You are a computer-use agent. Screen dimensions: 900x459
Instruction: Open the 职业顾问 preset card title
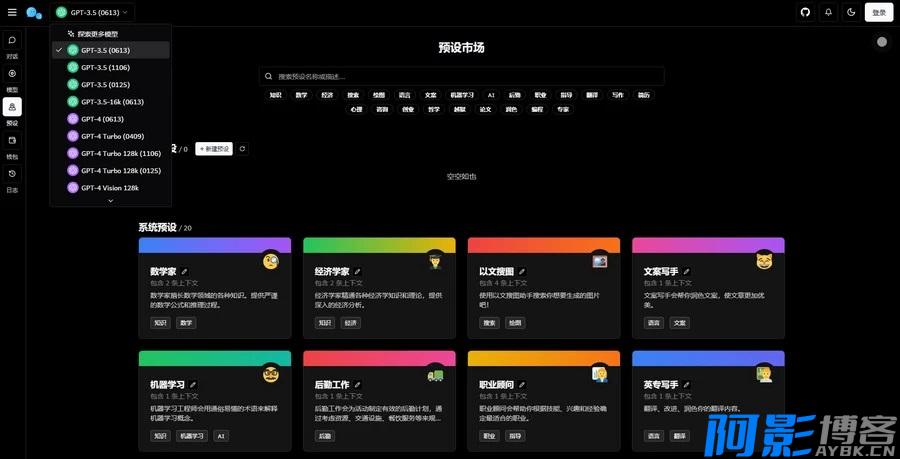tap(496, 384)
